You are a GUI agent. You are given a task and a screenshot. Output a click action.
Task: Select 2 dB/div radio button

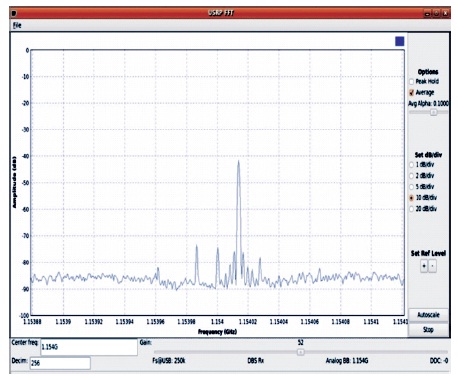pyautogui.click(x=411, y=176)
